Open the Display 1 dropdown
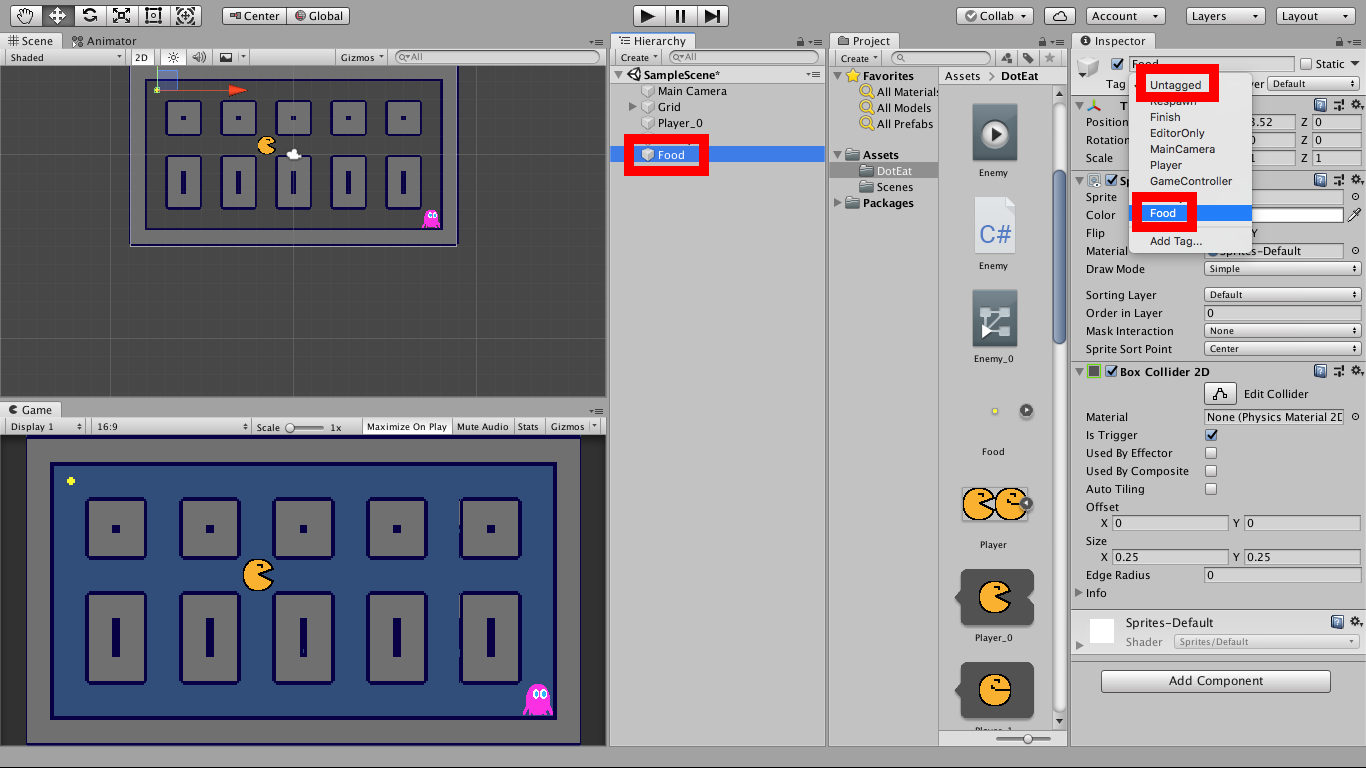 [x=47, y=427]
